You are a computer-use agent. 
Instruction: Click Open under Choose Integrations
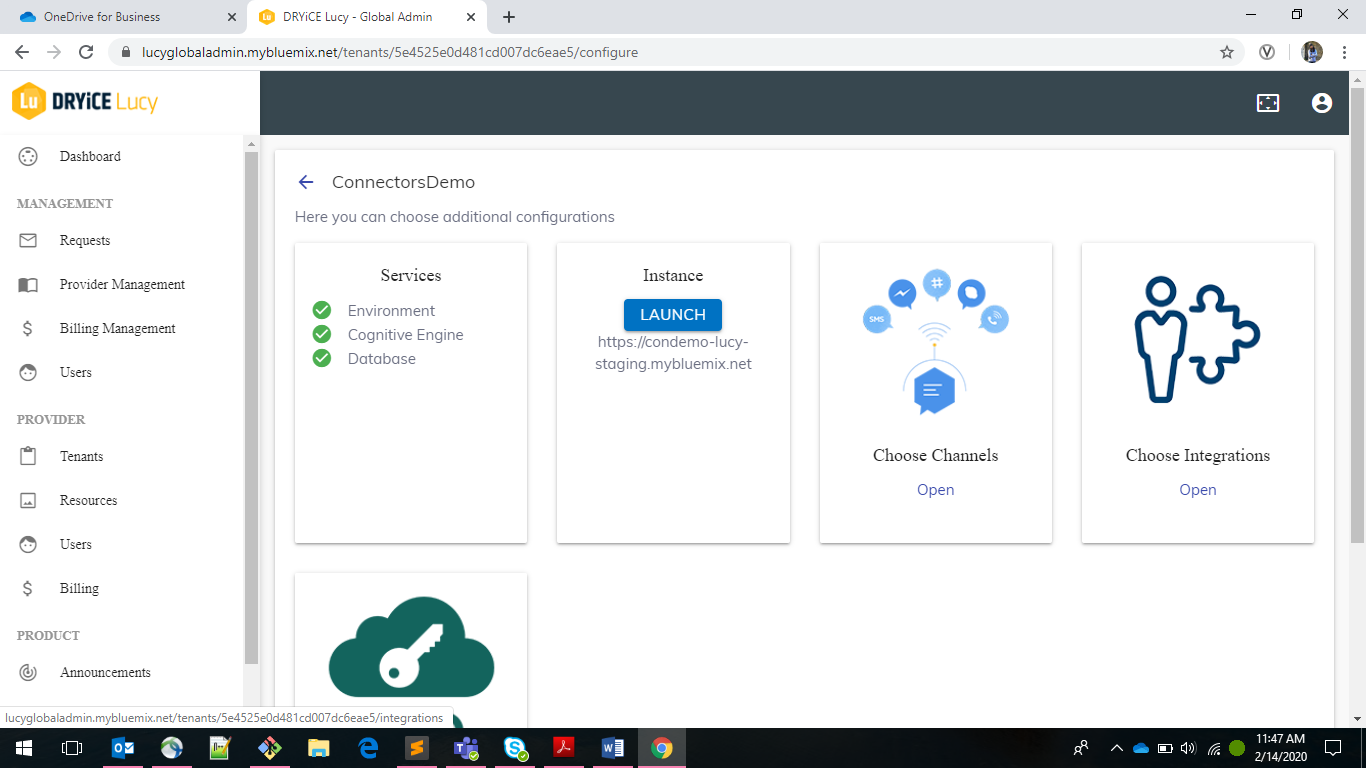click(x=1198, y=490)
